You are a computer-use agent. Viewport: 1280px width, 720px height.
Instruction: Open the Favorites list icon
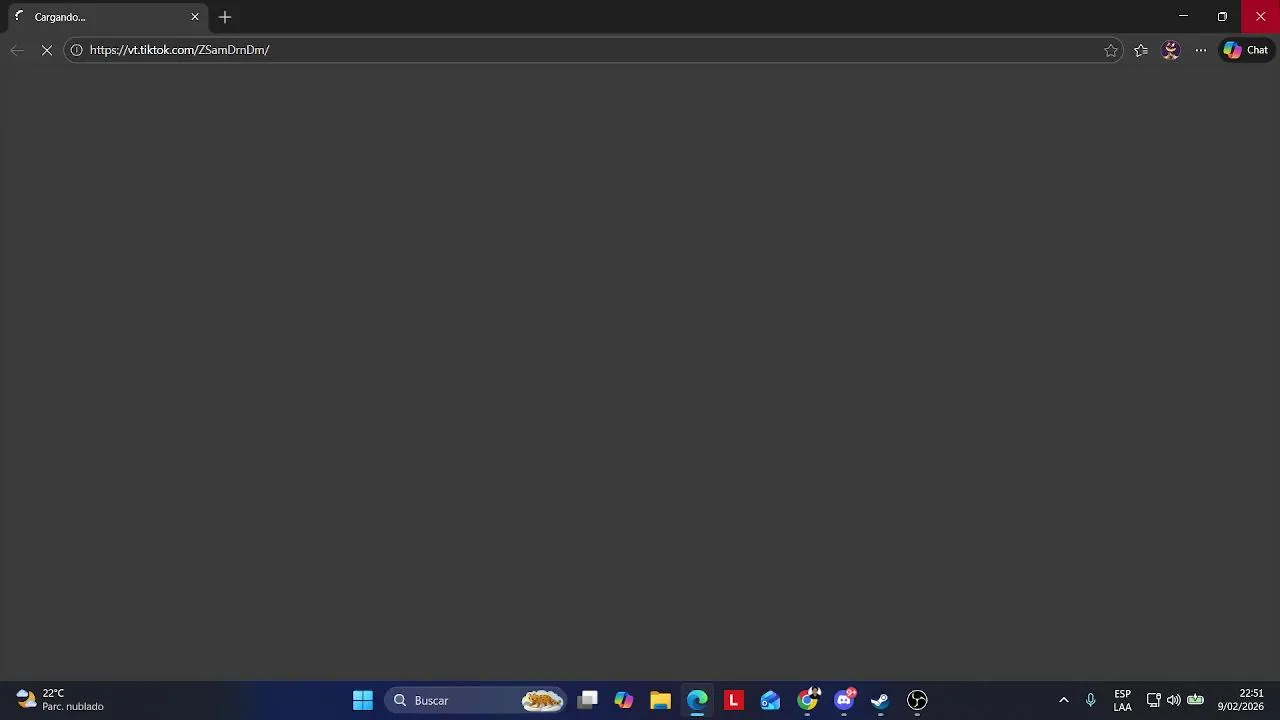tap(1141, 50)
